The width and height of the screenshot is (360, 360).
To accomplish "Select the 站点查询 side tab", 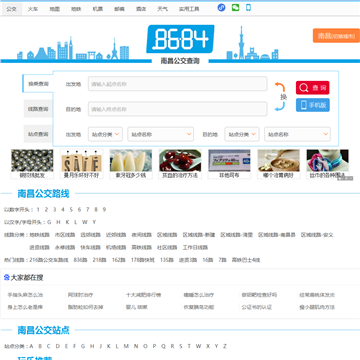I will 38,134.
